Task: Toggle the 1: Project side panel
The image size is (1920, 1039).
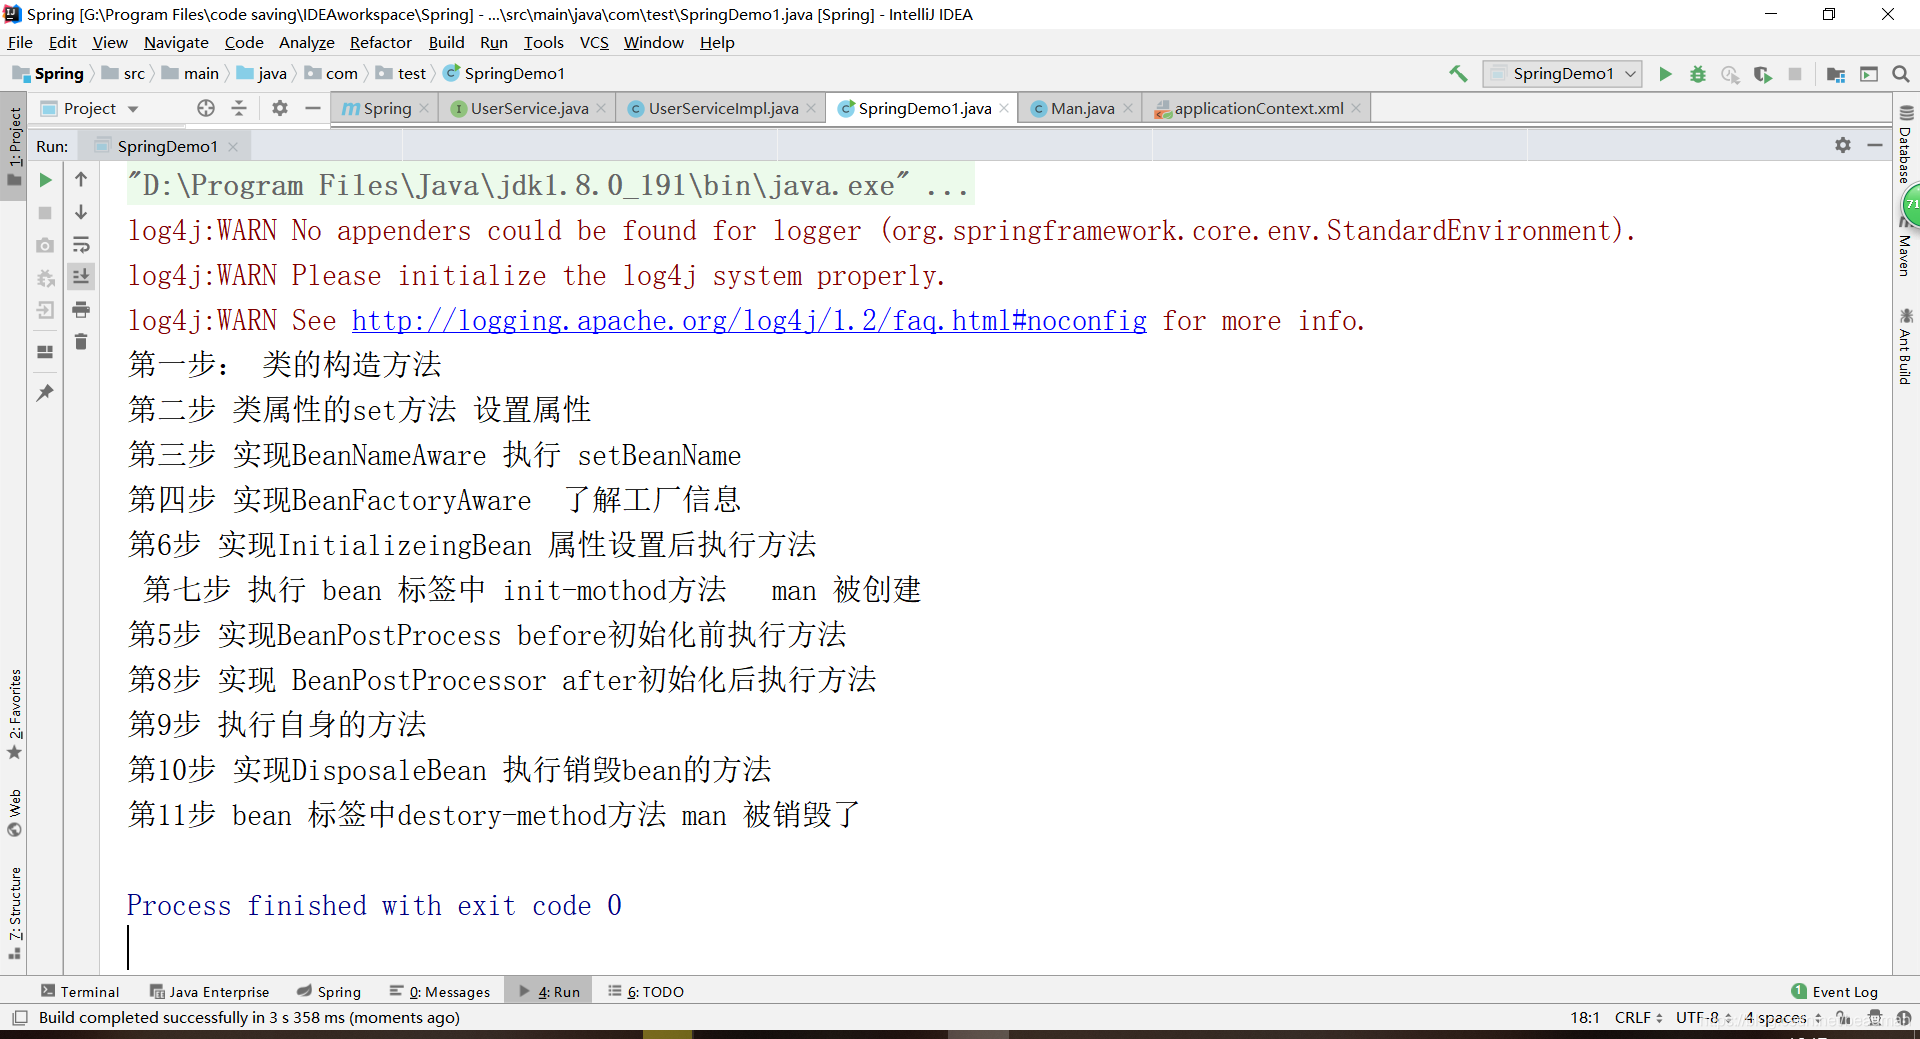Action: coord(14,147)
